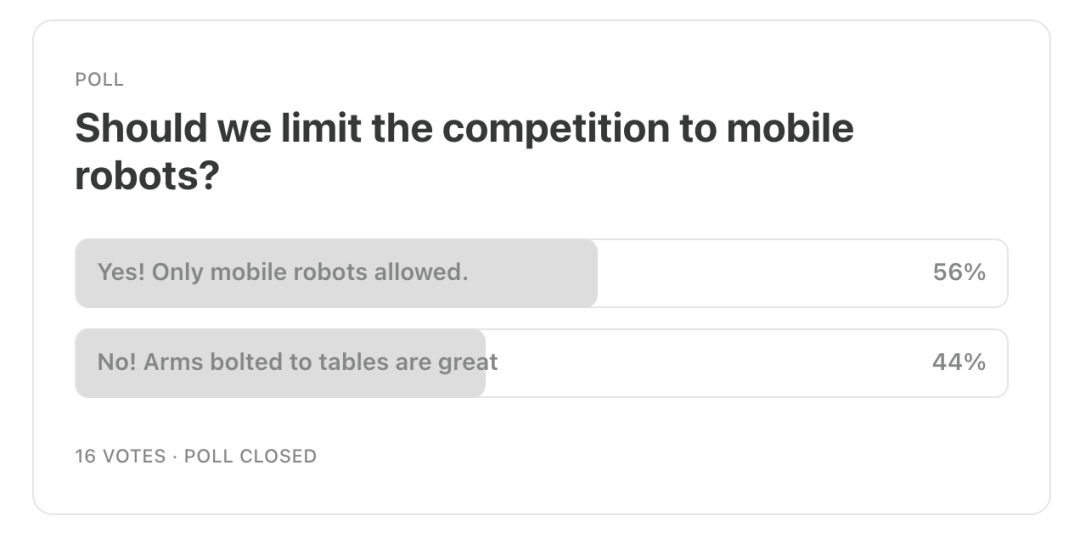Click the poll question heading text
The image size is (1080, 538).
pos(464,129)
